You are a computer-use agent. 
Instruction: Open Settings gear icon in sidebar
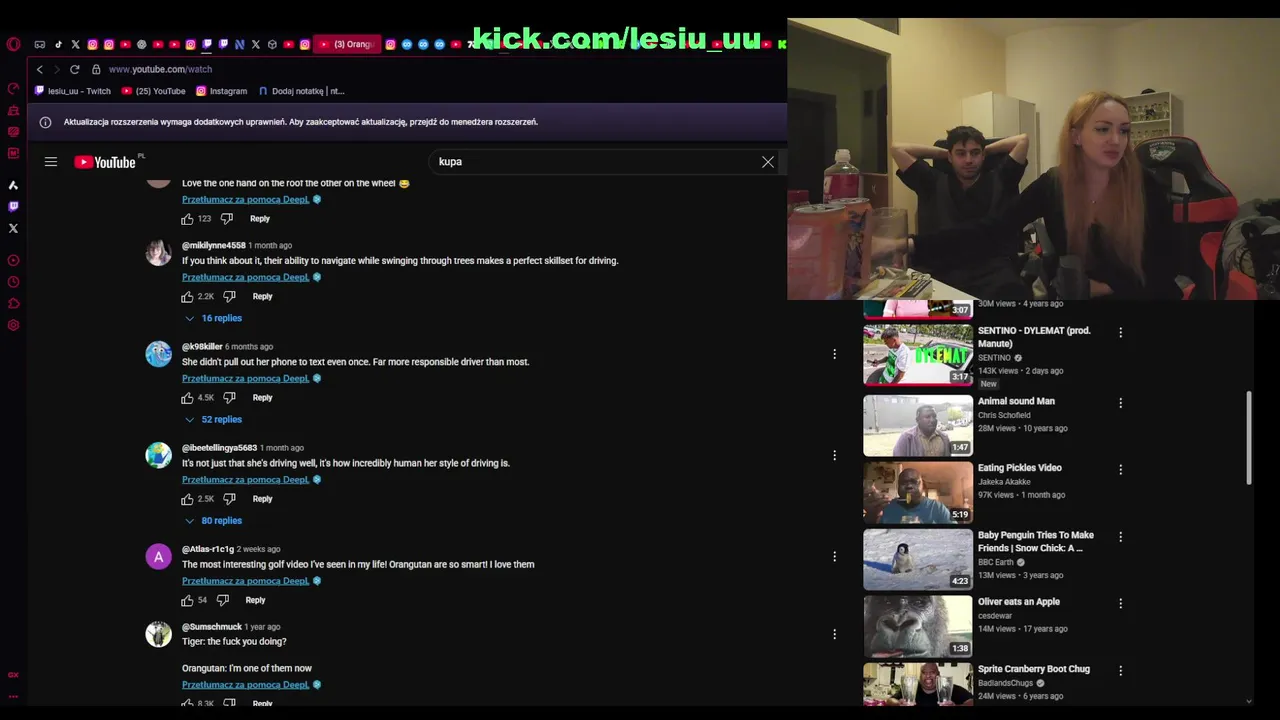pyautogui.click(x=13, y=325)
